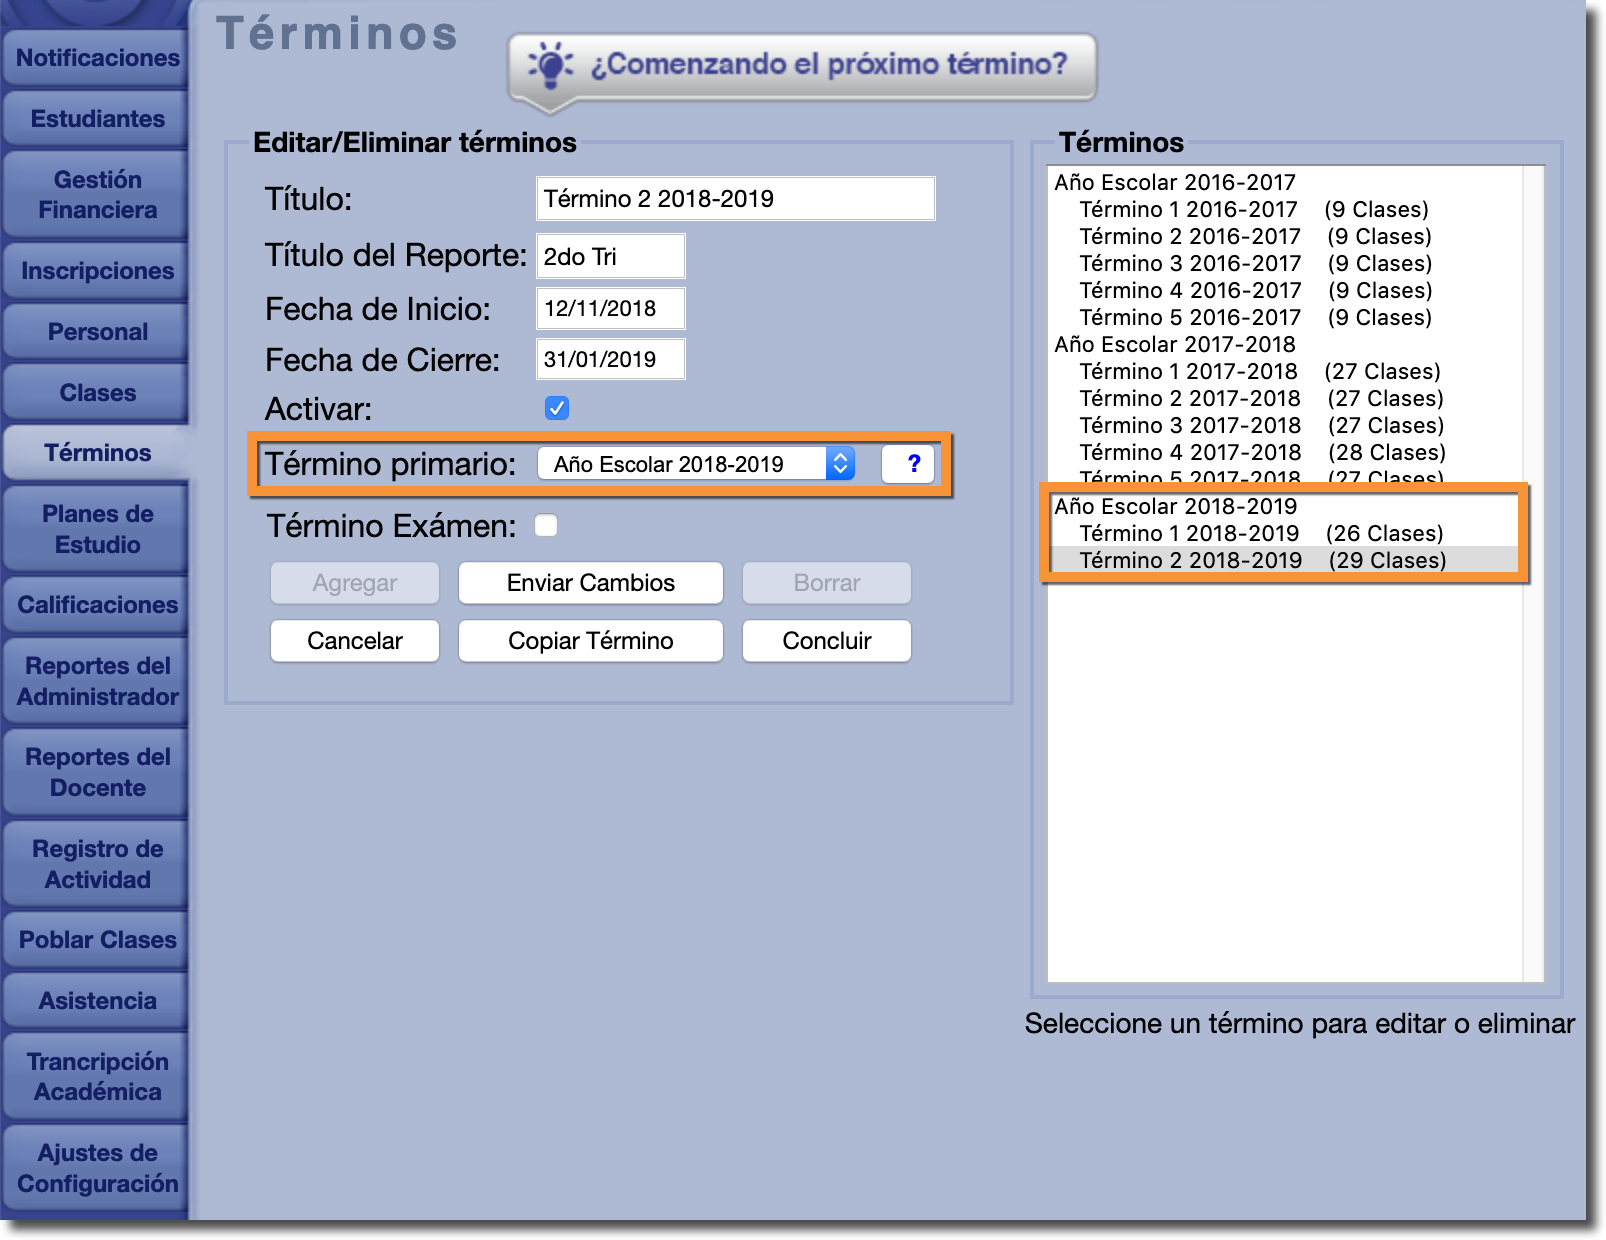Choose Término 4 2017-2018 with 28 Clases
1606x1240 pixels.
point(1262,453)
